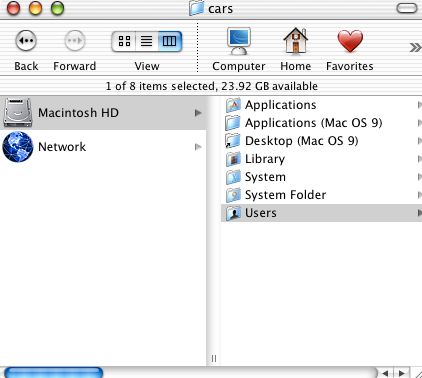Click the Library folder name
422x378 pixels.
click(265, 159)
